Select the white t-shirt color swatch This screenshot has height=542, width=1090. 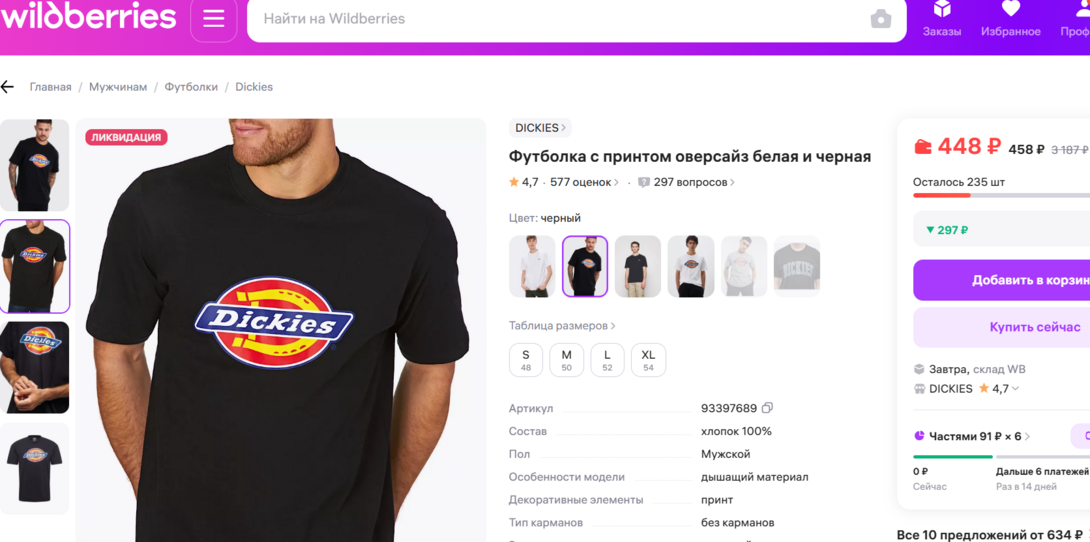(532, 267)
